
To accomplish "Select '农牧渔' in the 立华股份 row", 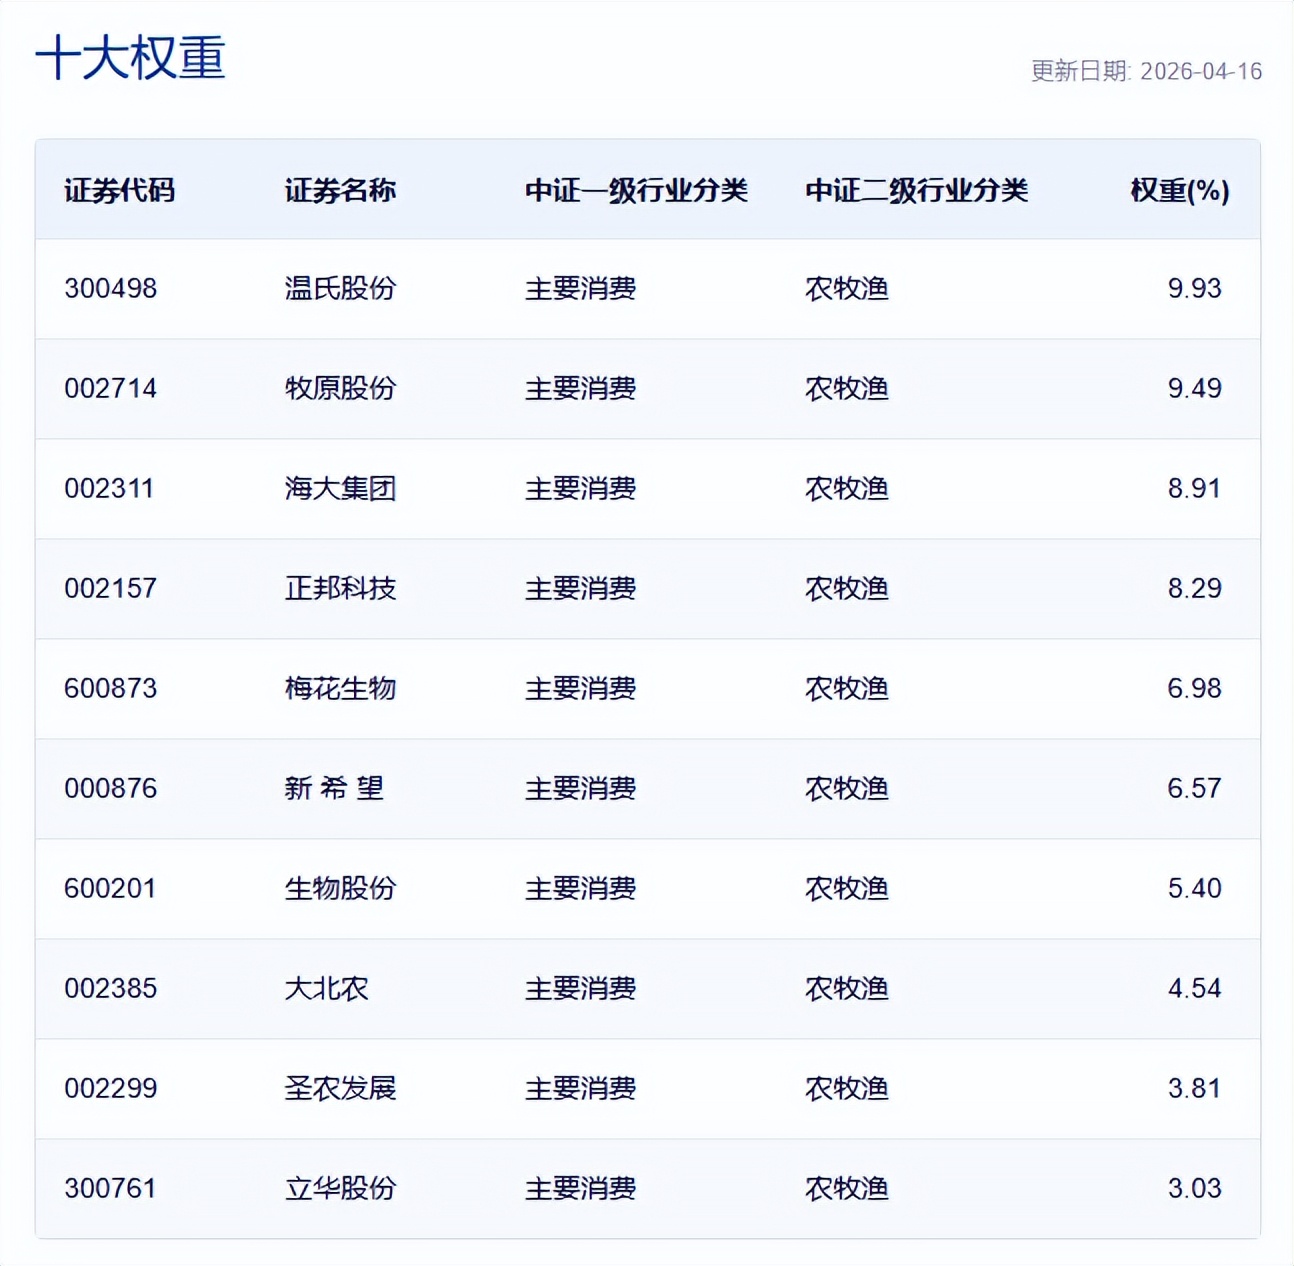I will point(847,1188).
